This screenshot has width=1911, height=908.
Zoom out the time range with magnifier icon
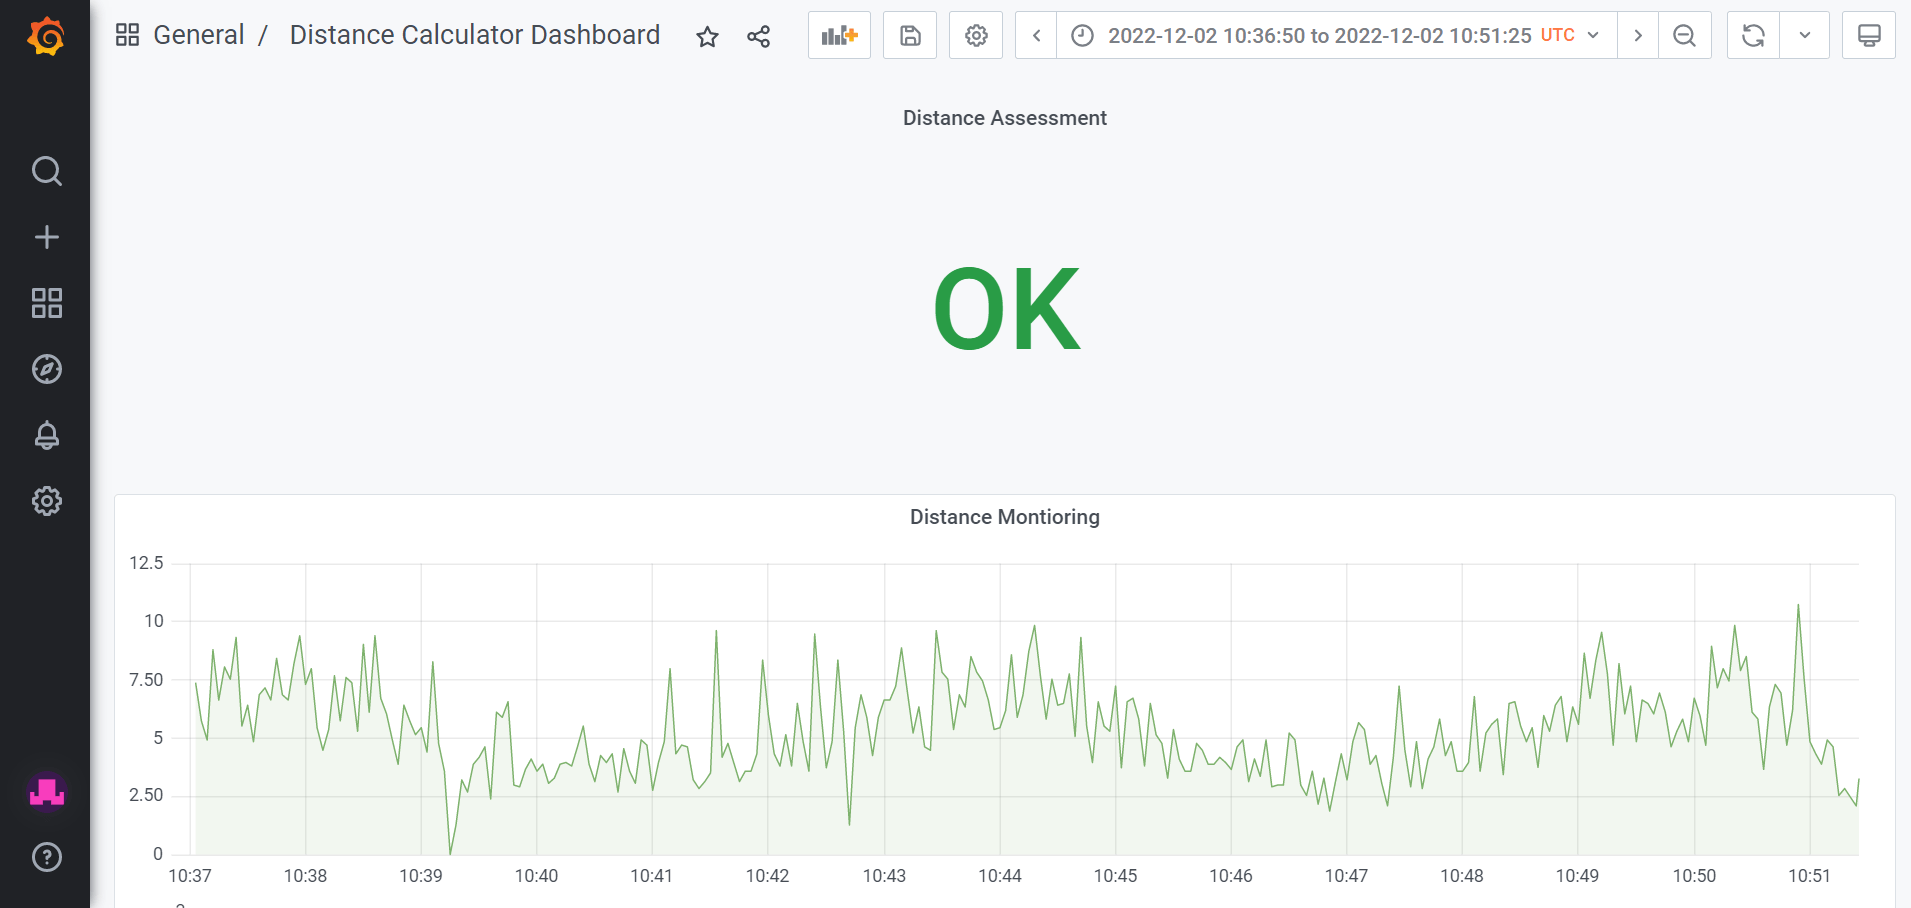click(1684, 35)
